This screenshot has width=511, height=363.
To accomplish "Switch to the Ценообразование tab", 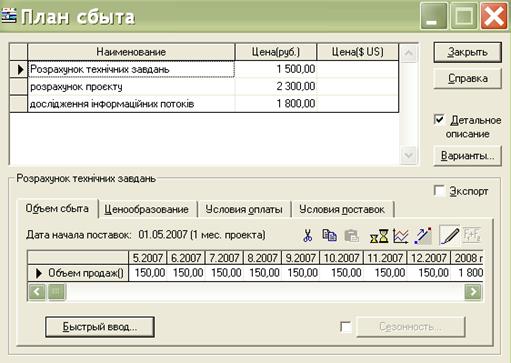I will pos(146,210).
